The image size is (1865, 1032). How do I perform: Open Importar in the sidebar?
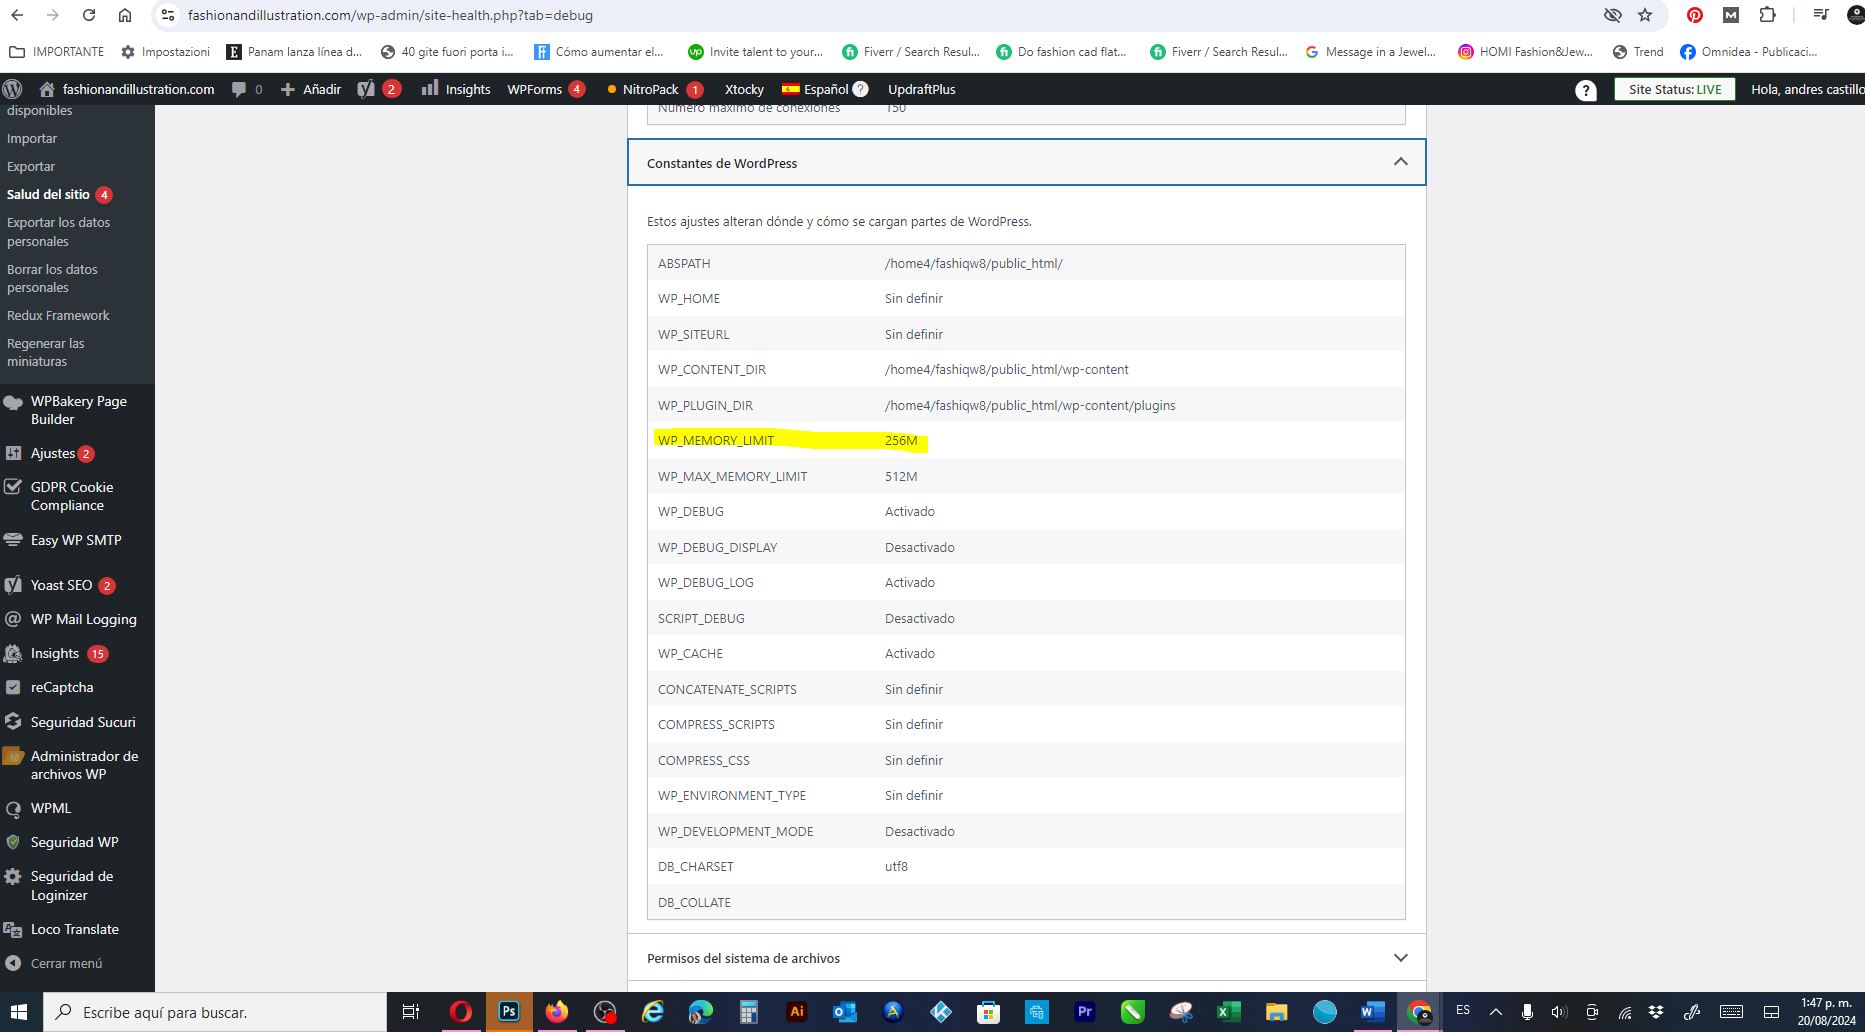[32, 138]
